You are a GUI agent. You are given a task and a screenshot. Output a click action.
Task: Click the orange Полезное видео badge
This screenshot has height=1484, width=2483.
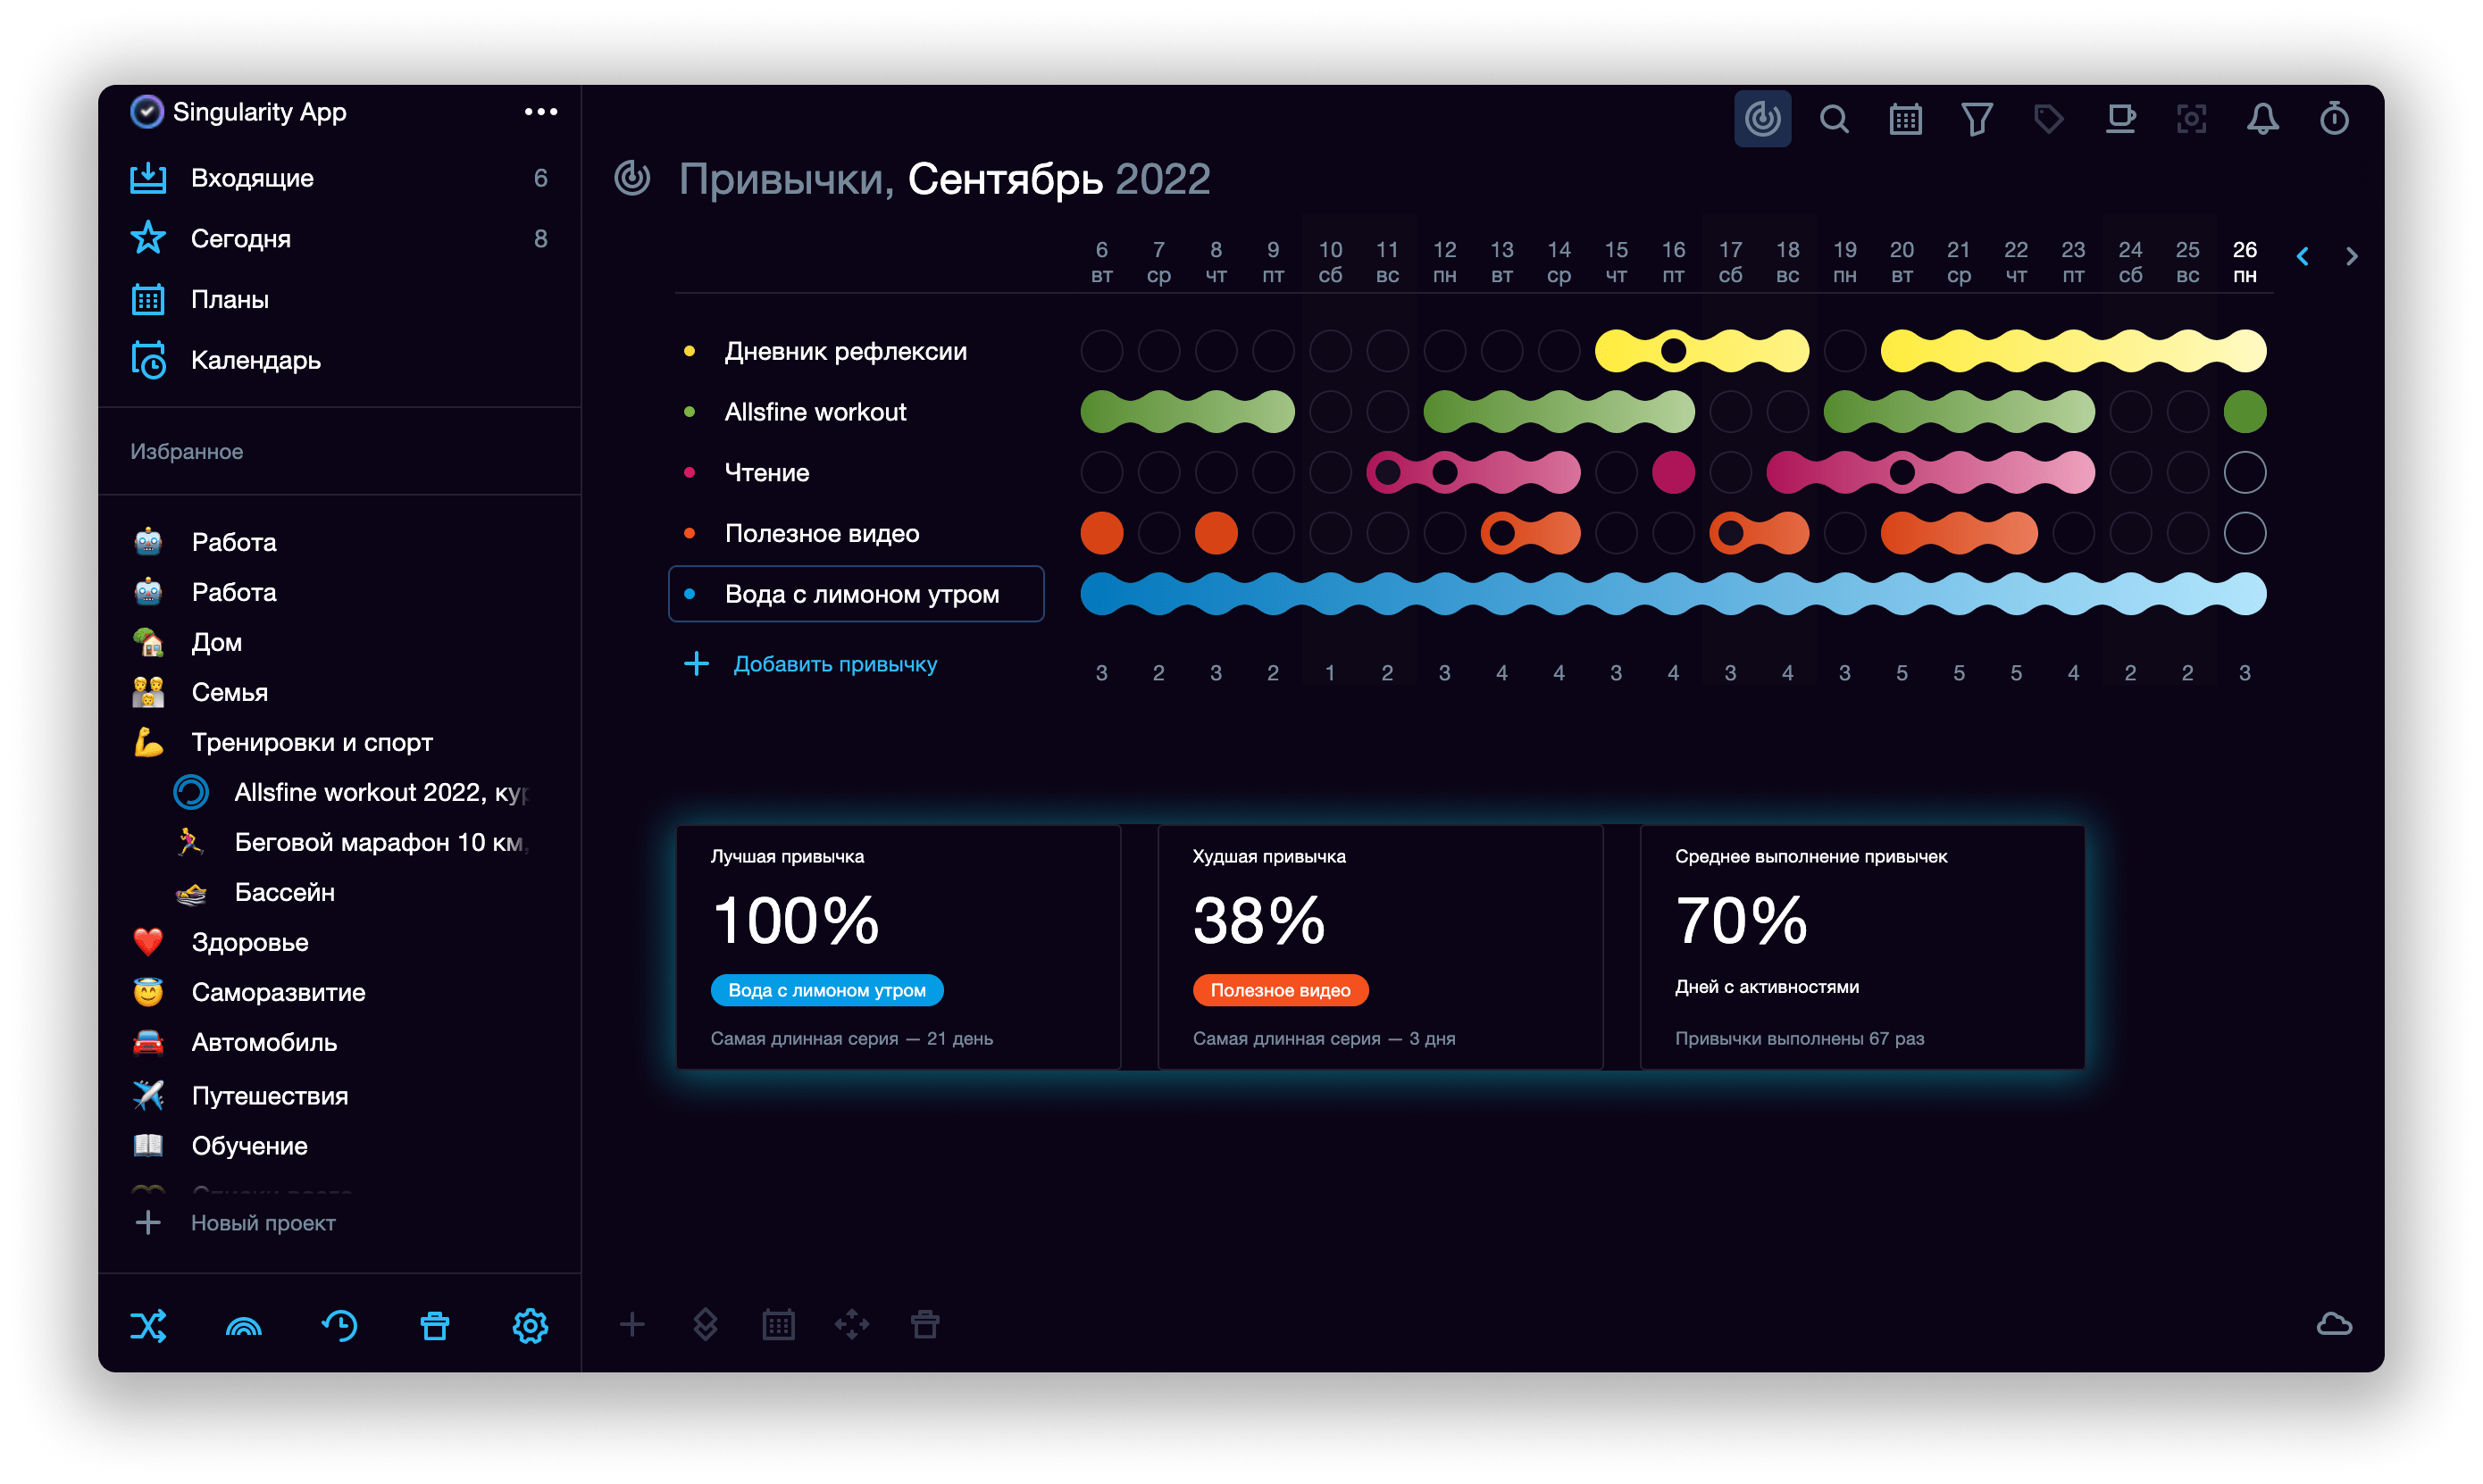pyautogui.click(x=1280, y=991)
